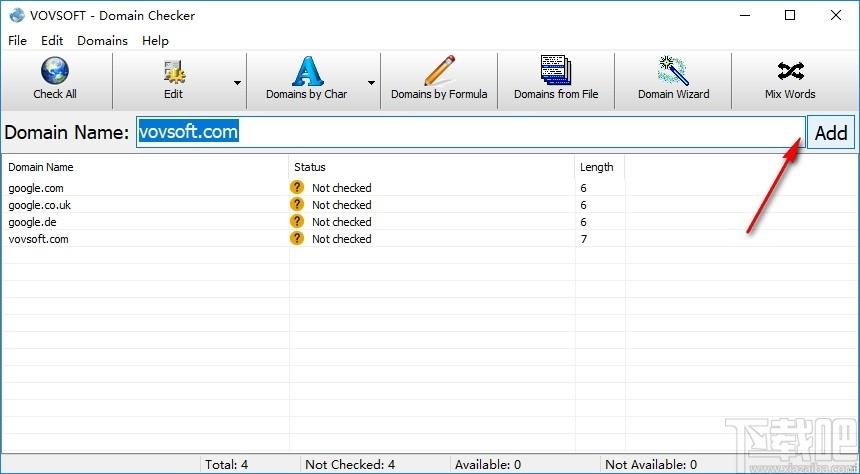Click the Domain Name: label
Viewport: 860px width, 474px height.
tap(66, 132)
